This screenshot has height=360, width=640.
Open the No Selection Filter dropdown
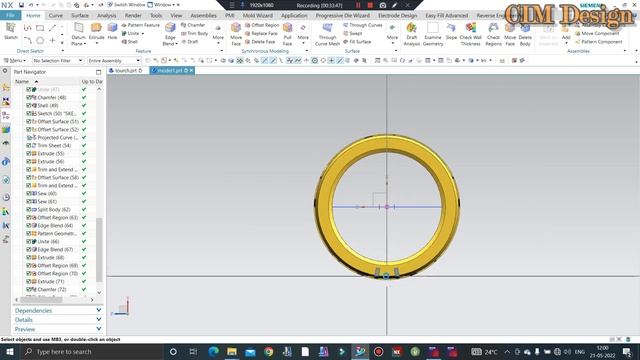pyautogui.click(x=58, y=60)
